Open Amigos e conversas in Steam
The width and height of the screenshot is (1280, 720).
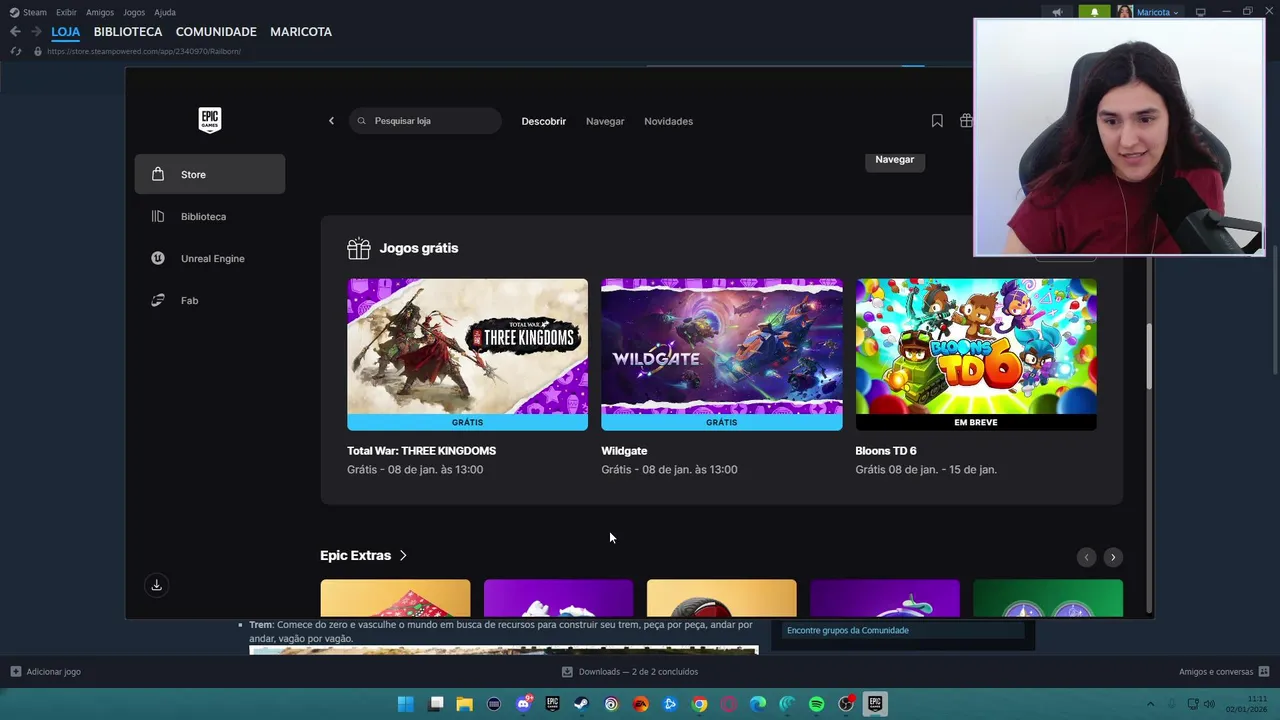click(1224, 672)
